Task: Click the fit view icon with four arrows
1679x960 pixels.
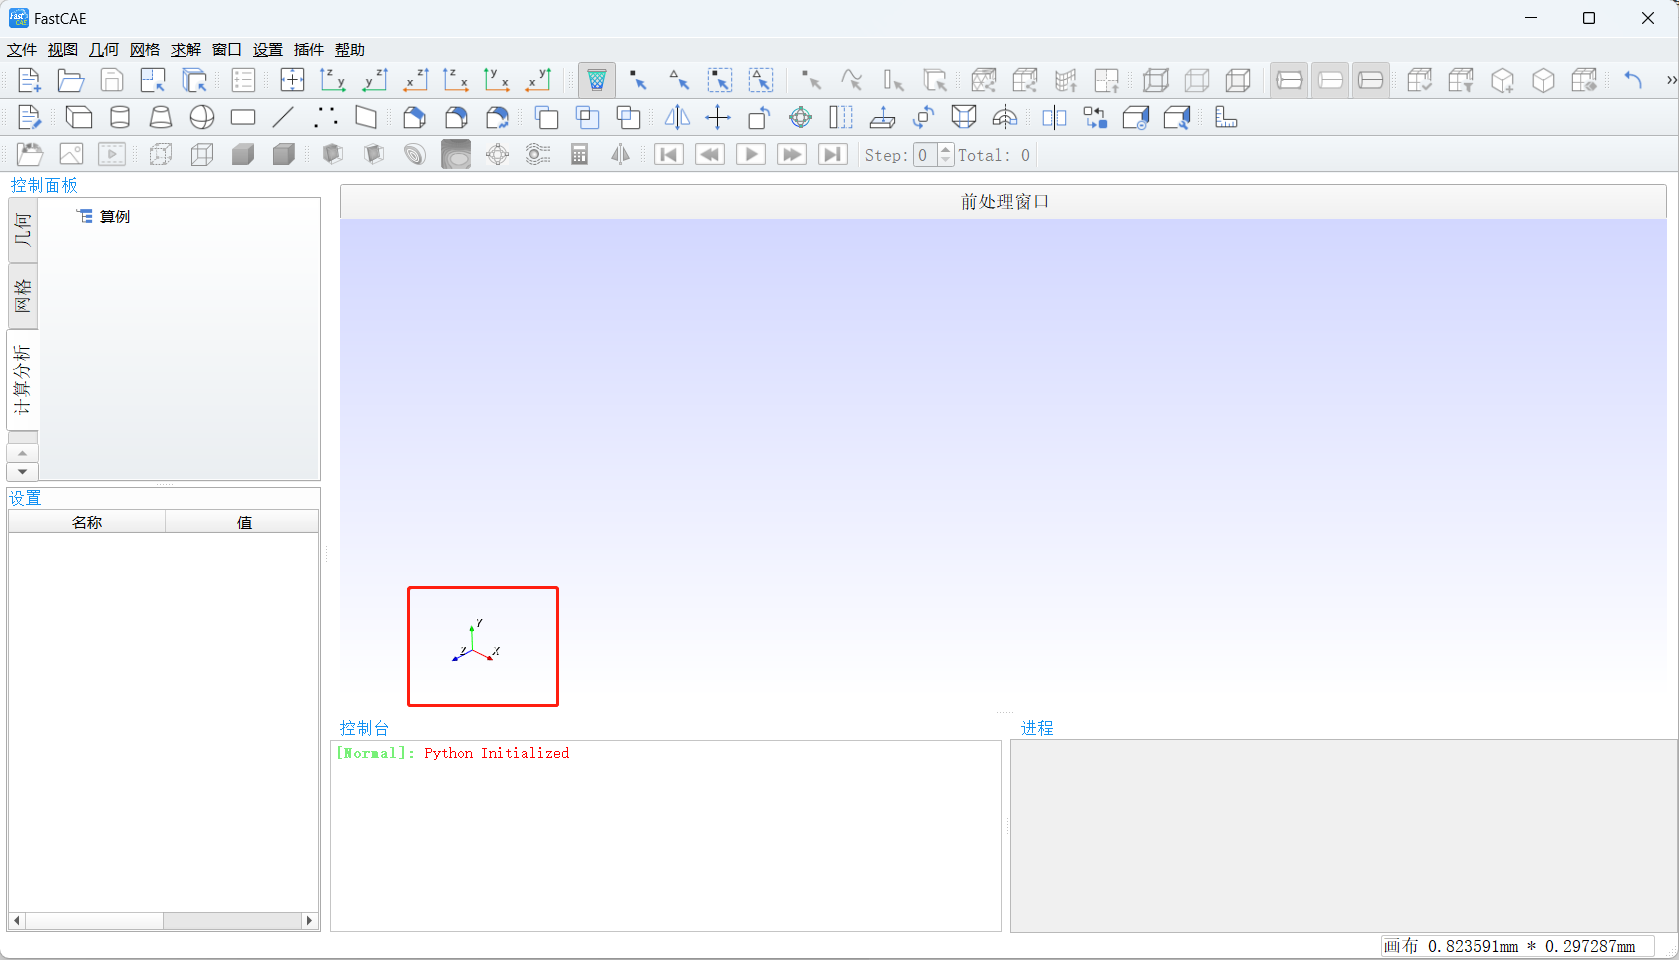Action: pyautogui.click(x=292, y=80)
